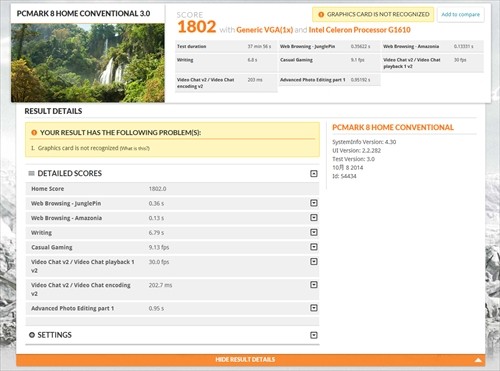Click the Writing value 6.79 s
The width and height of the screenshot is (500, 371).
coord(156,233)
